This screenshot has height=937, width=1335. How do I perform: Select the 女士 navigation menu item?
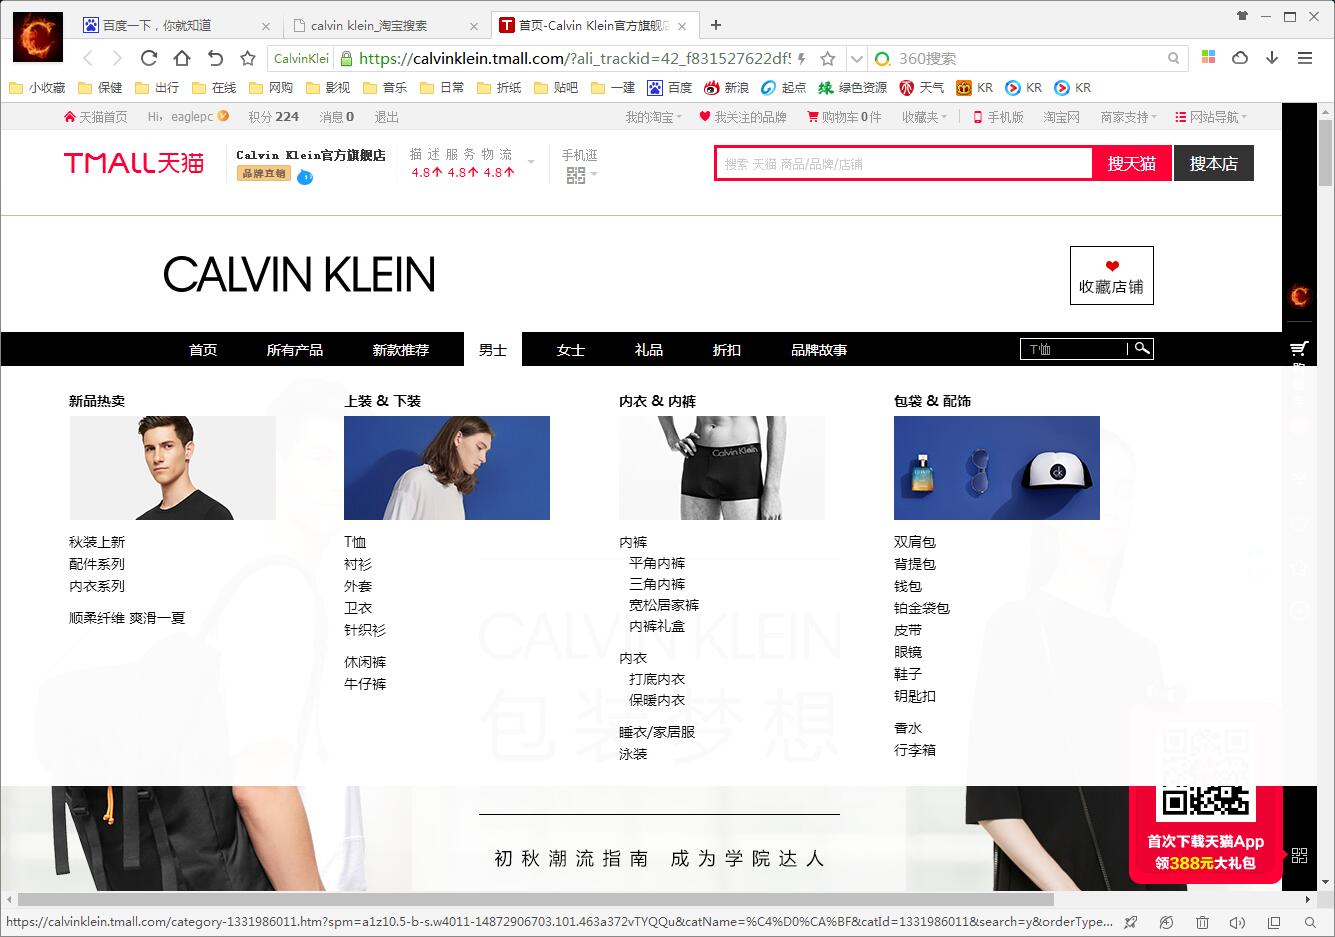tap(571, 349)
